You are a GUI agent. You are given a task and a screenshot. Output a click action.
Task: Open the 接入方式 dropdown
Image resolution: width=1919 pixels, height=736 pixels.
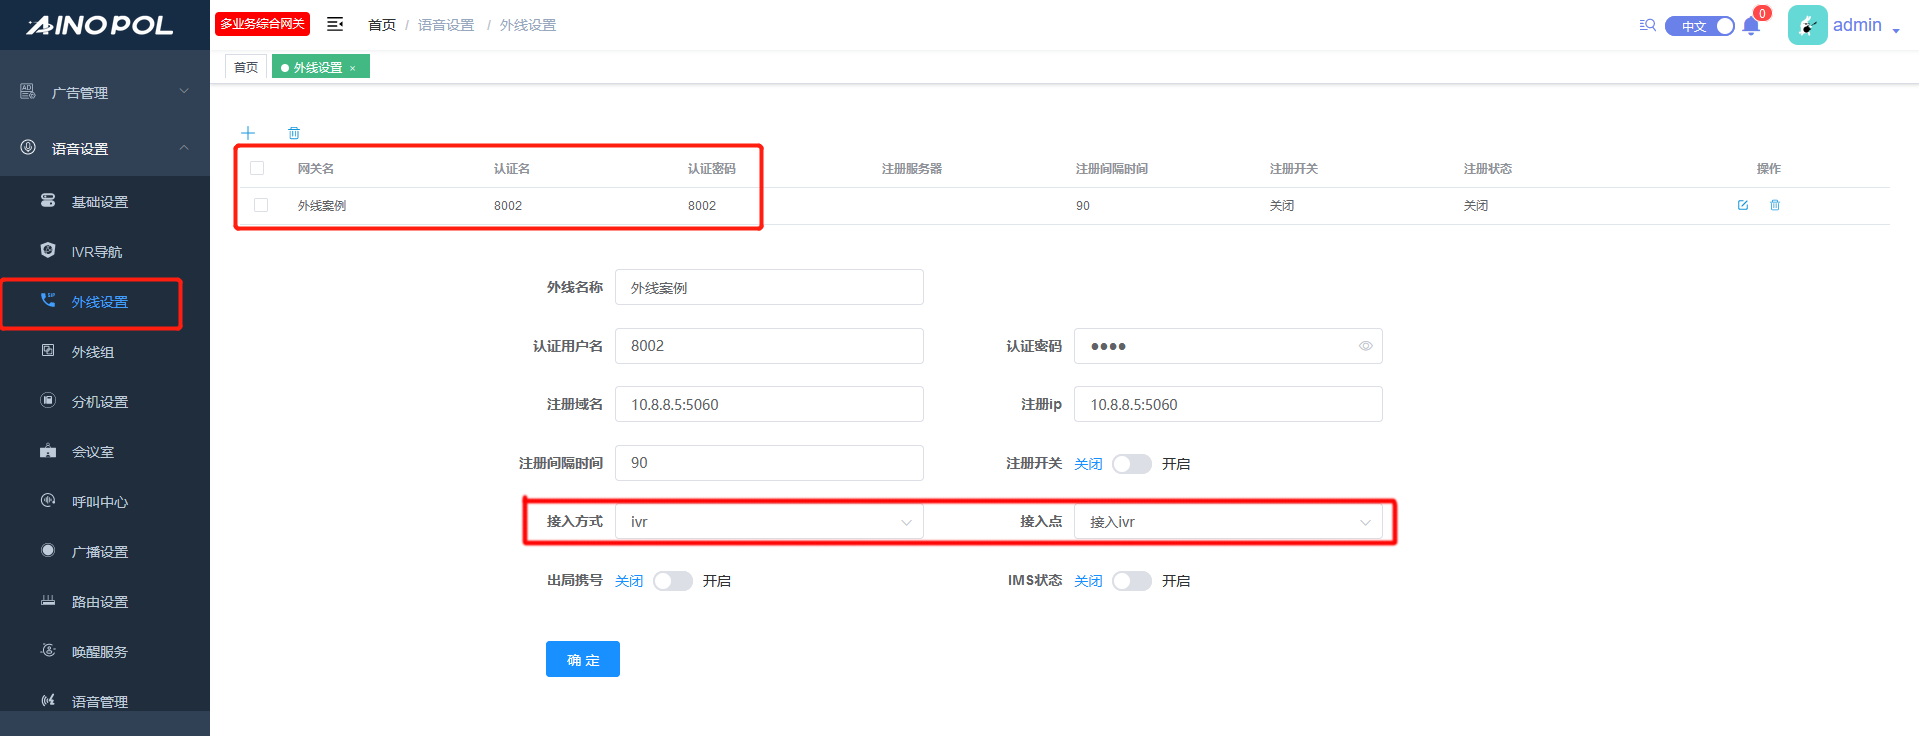point(768,522)
